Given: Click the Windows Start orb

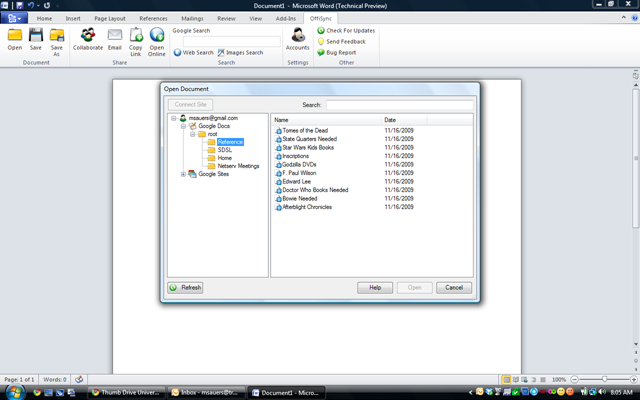Looking at the screenshot, I should [x=15, y=392].
